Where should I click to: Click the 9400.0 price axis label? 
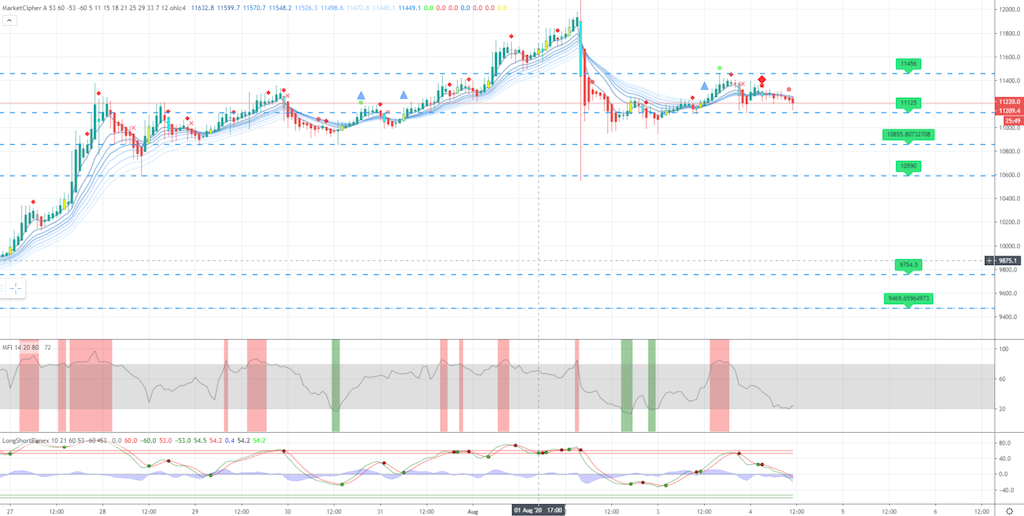[x=1008, y=317]
